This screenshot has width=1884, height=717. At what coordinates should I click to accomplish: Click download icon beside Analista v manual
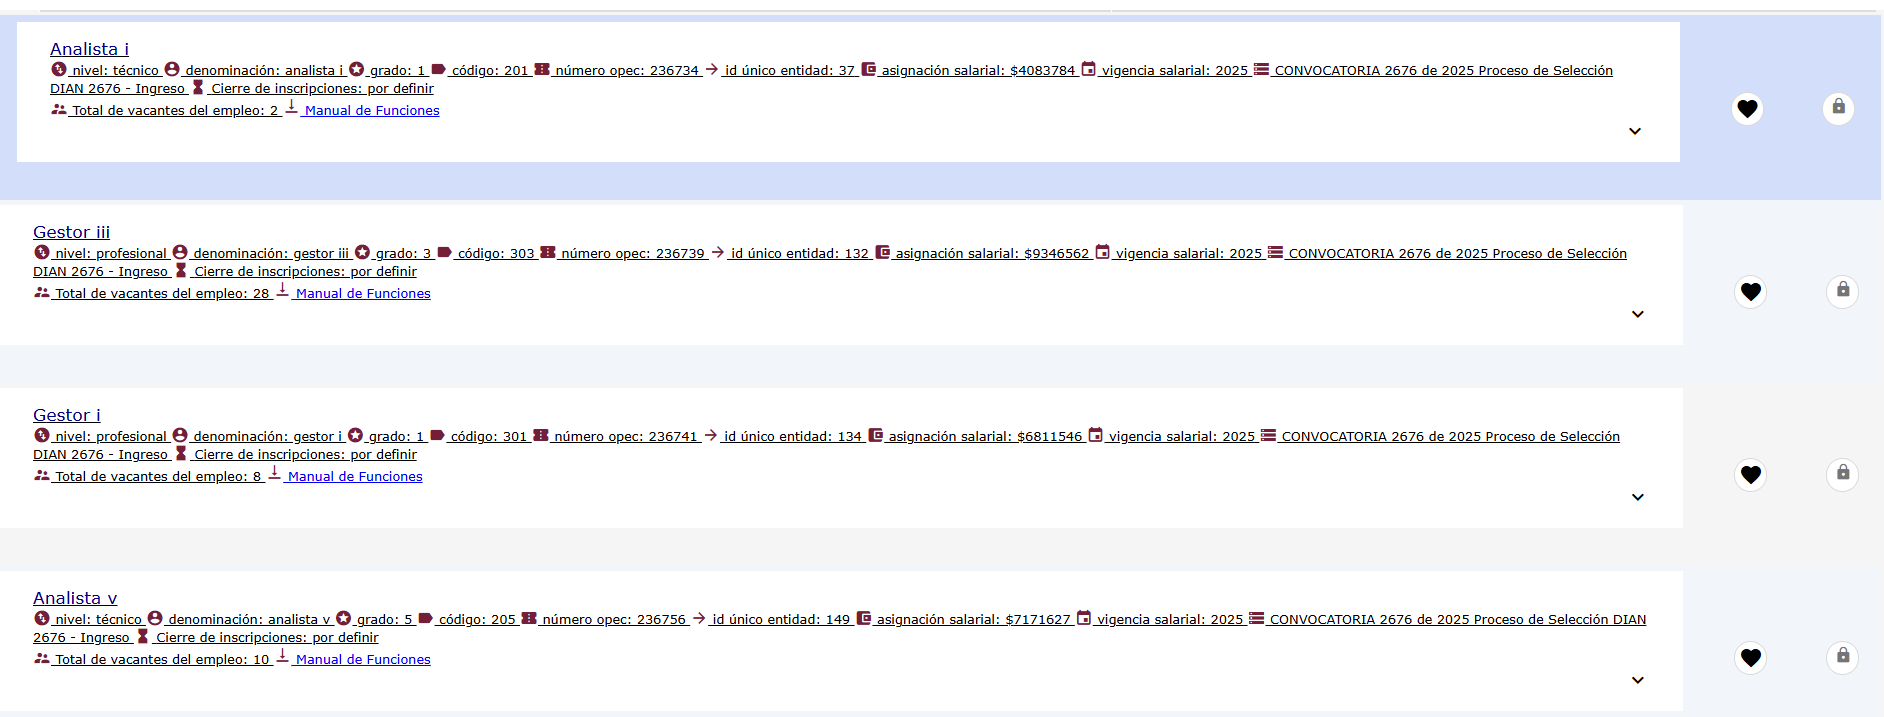point(283,656)
